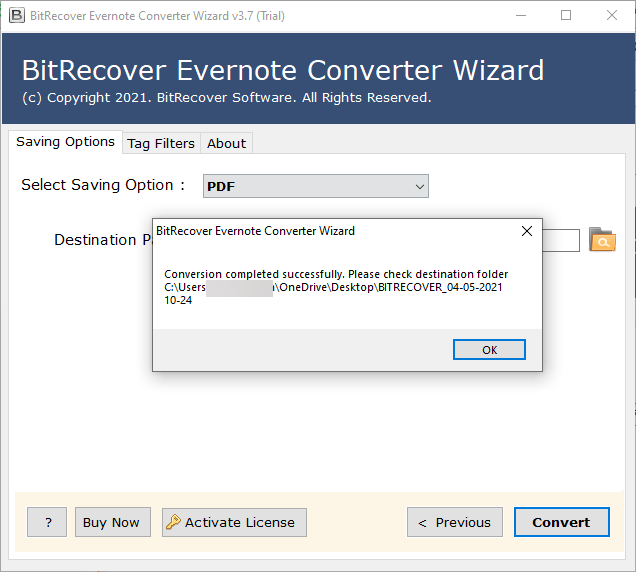Open the About tab
Image resolution: width=636 pixels, height=572 pixels.
tap(226, 143)
